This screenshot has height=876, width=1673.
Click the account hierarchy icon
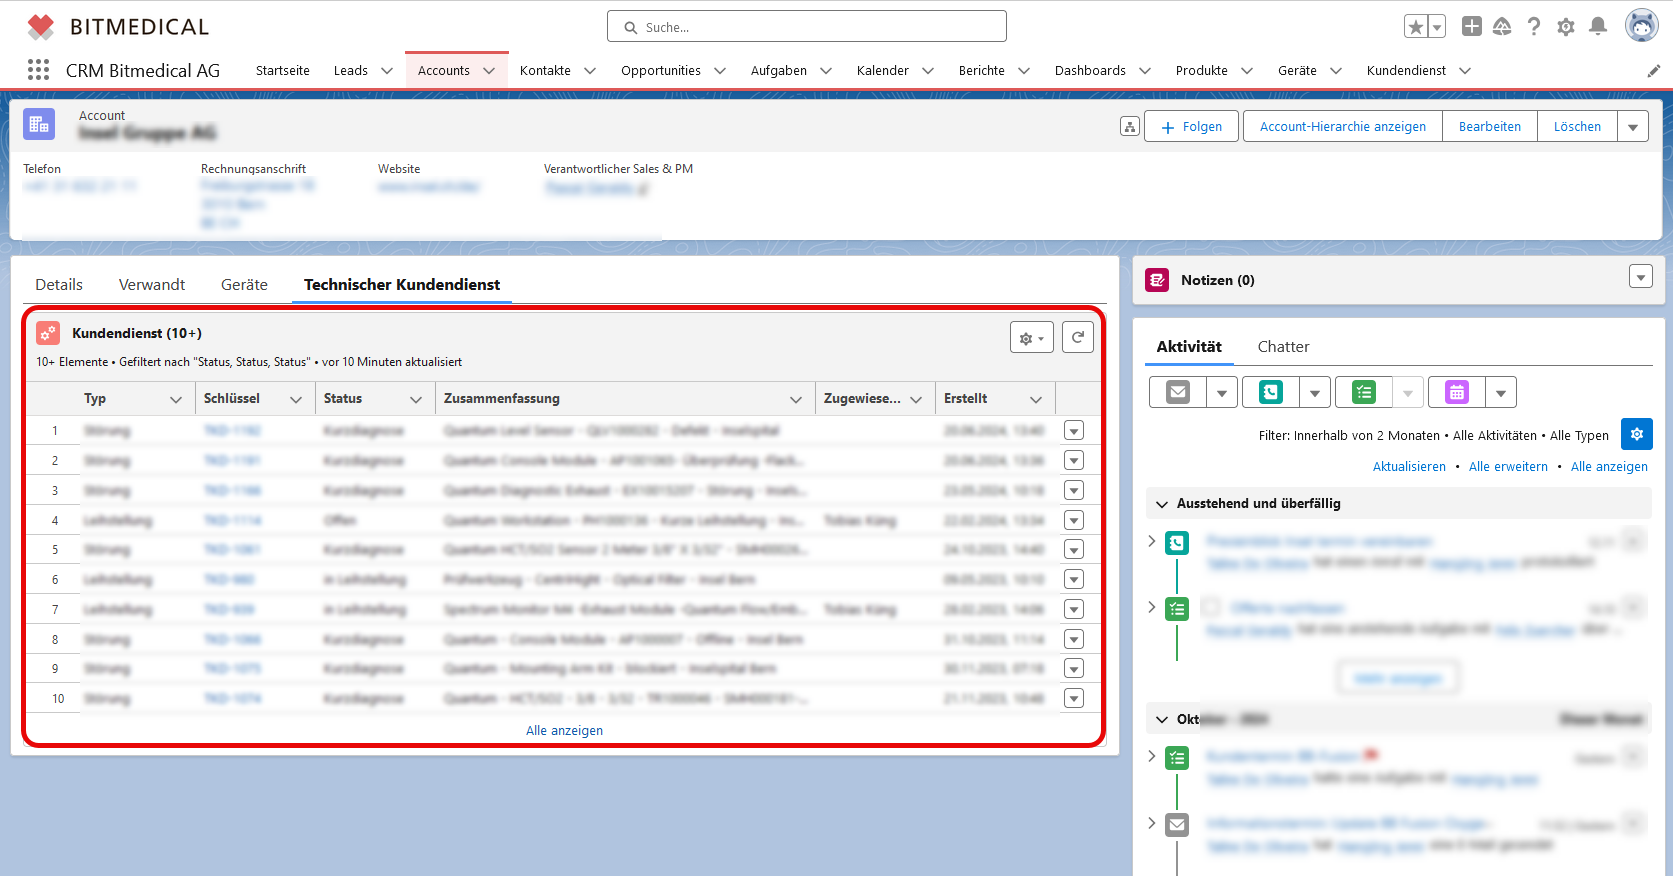[1130, 127]
